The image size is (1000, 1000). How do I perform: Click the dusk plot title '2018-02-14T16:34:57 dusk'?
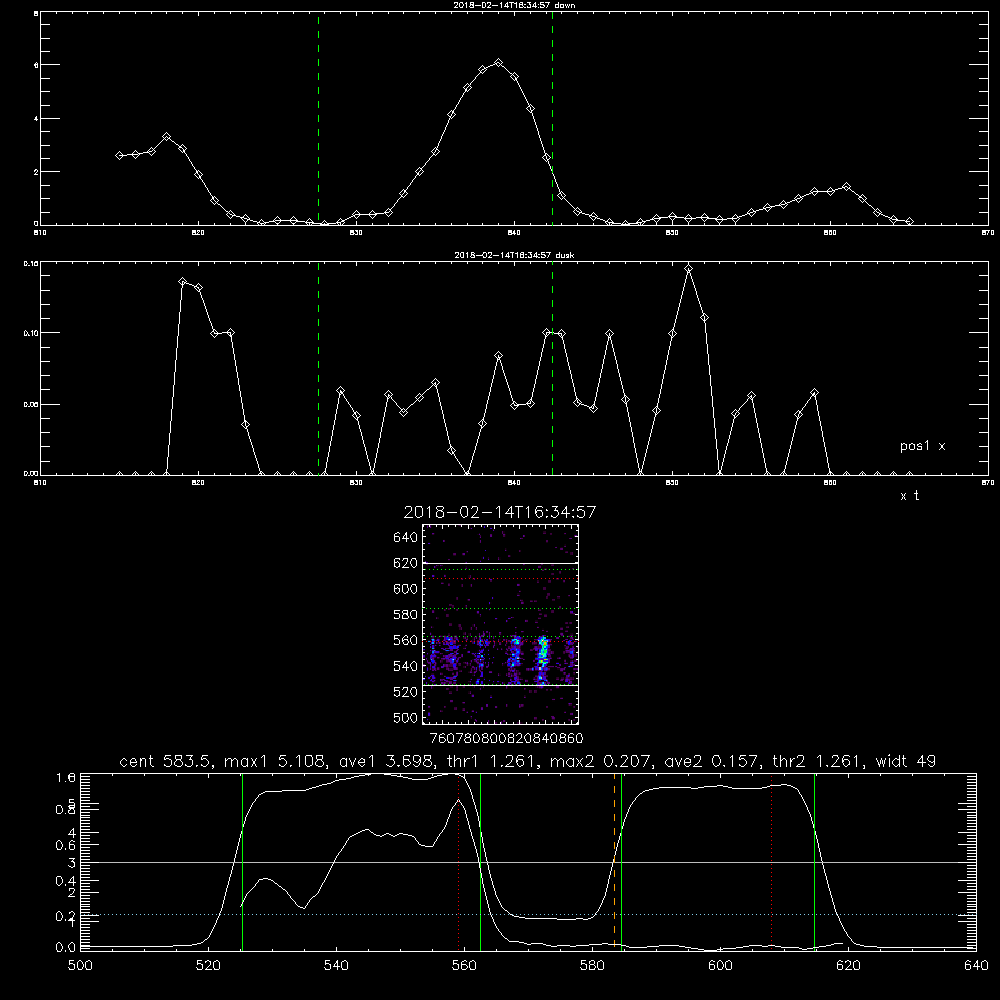pyautogui.click(x=514, y=255)
